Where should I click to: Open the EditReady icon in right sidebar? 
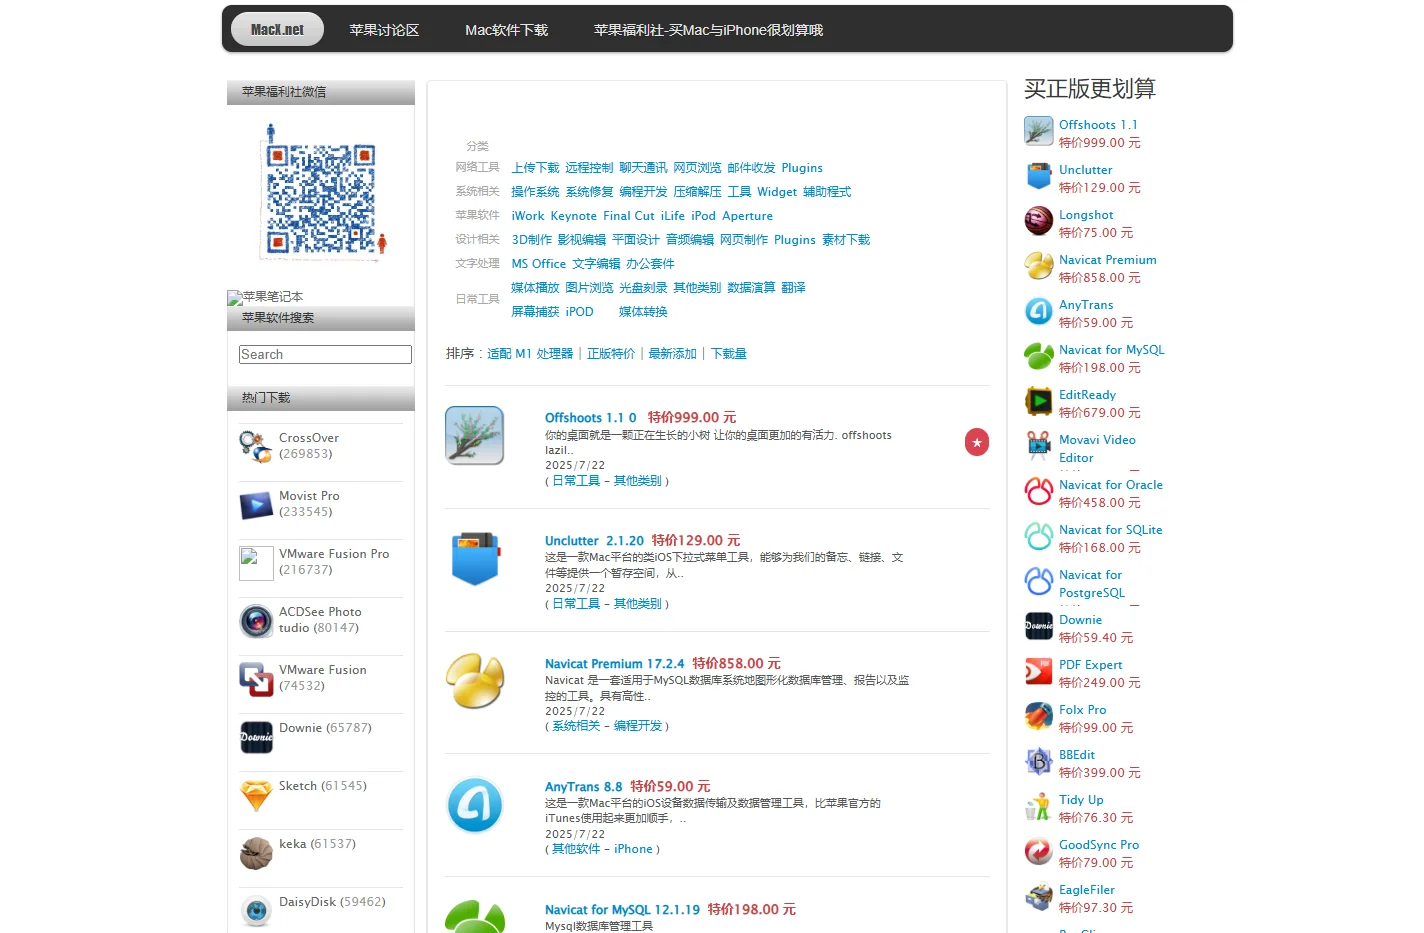tap(1039, 401)
